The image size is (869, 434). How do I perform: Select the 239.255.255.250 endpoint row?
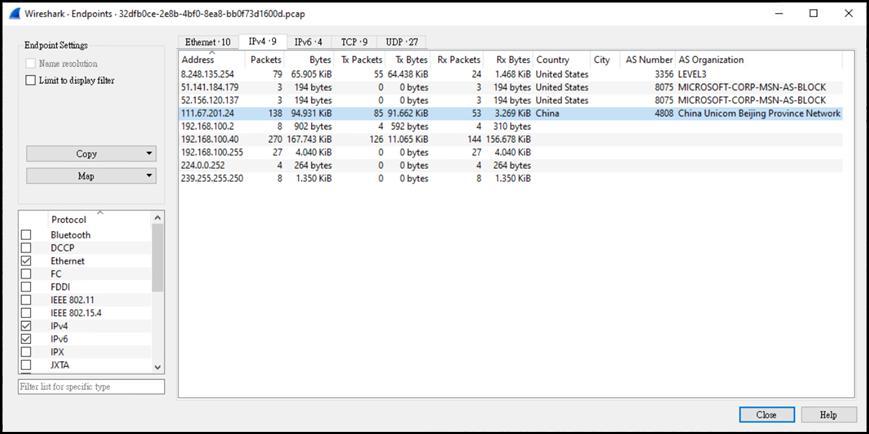point(510,178)
